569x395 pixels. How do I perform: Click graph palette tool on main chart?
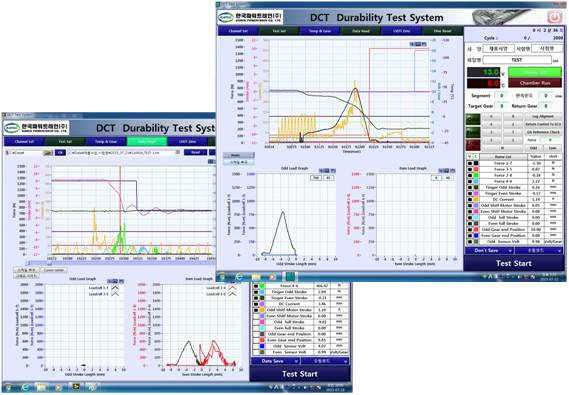pos(418,44)
